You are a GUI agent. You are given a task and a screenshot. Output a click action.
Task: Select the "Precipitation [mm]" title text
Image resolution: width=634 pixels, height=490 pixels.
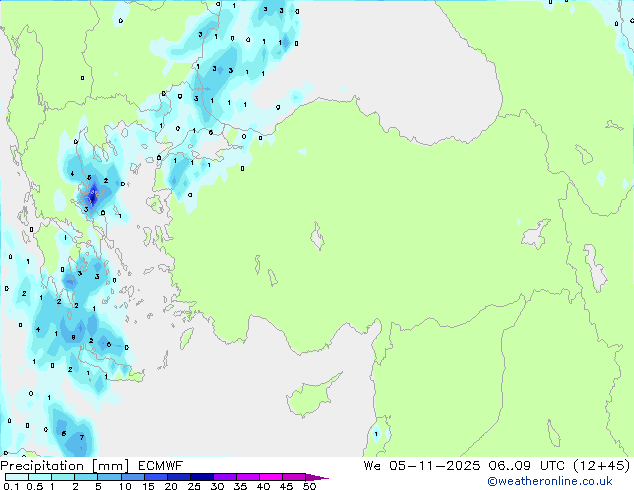coord(64,466)
